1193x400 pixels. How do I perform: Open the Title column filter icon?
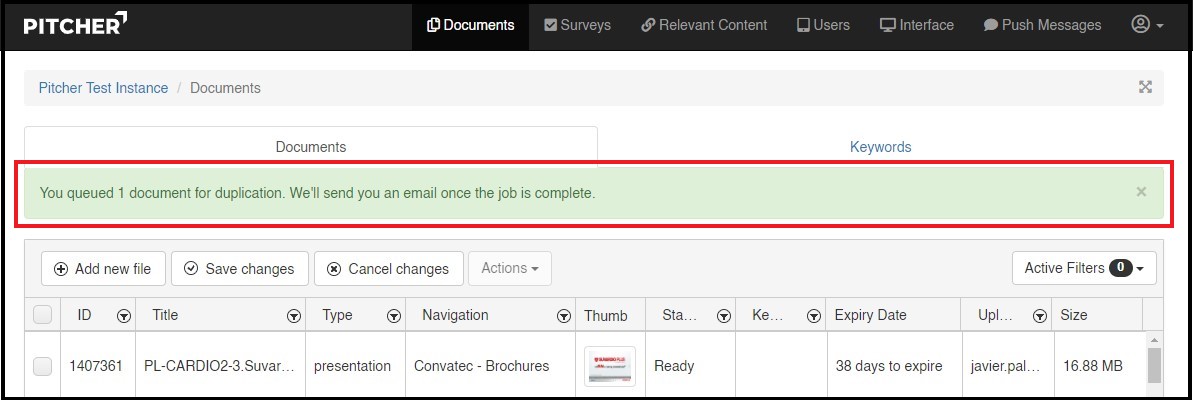pos(294,316)
